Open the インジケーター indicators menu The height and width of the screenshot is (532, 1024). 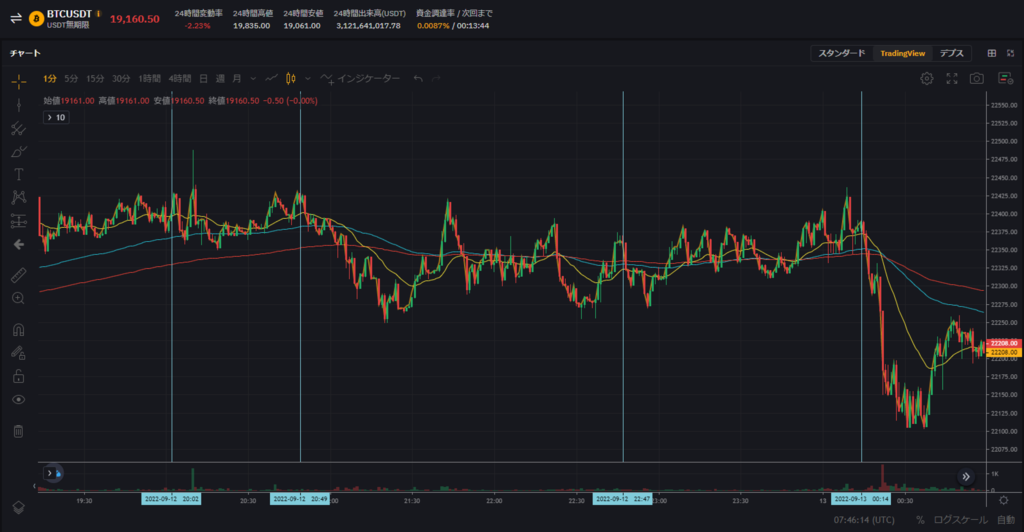pos(360,78)
